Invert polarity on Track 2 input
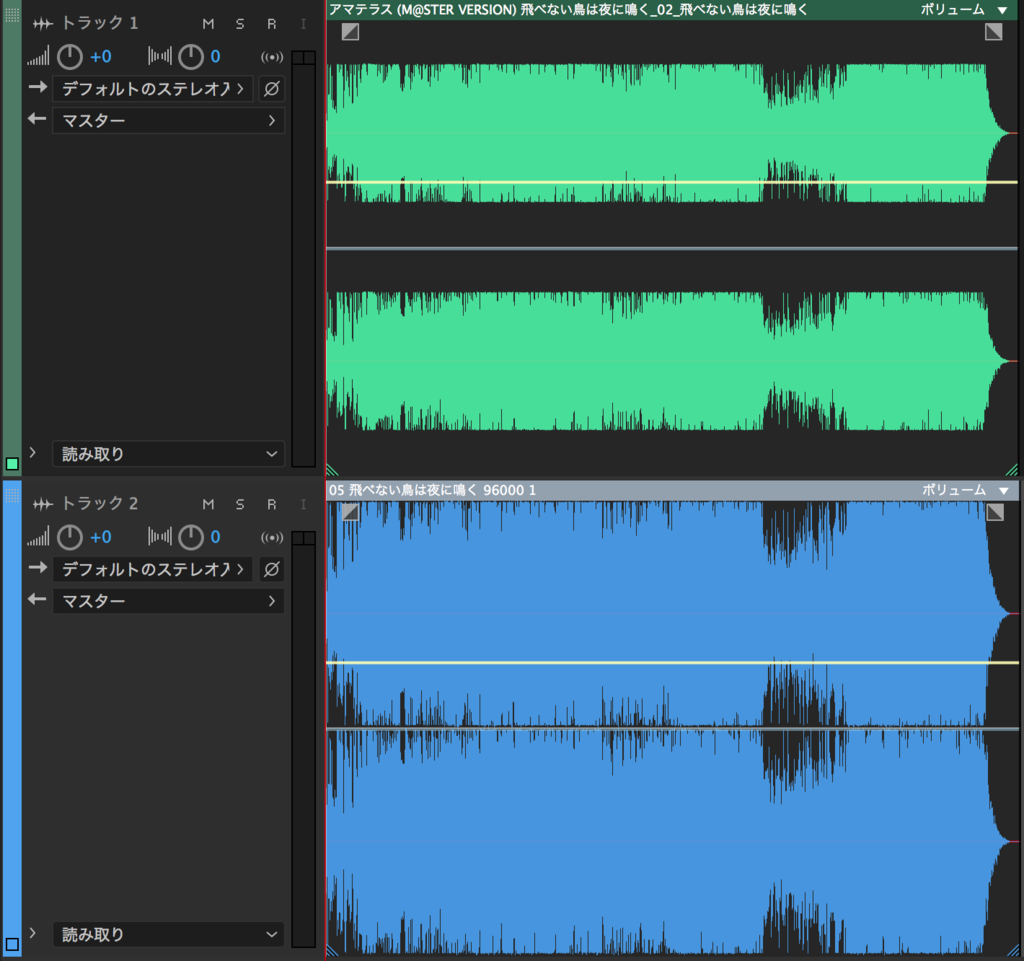 pos(272,569)
